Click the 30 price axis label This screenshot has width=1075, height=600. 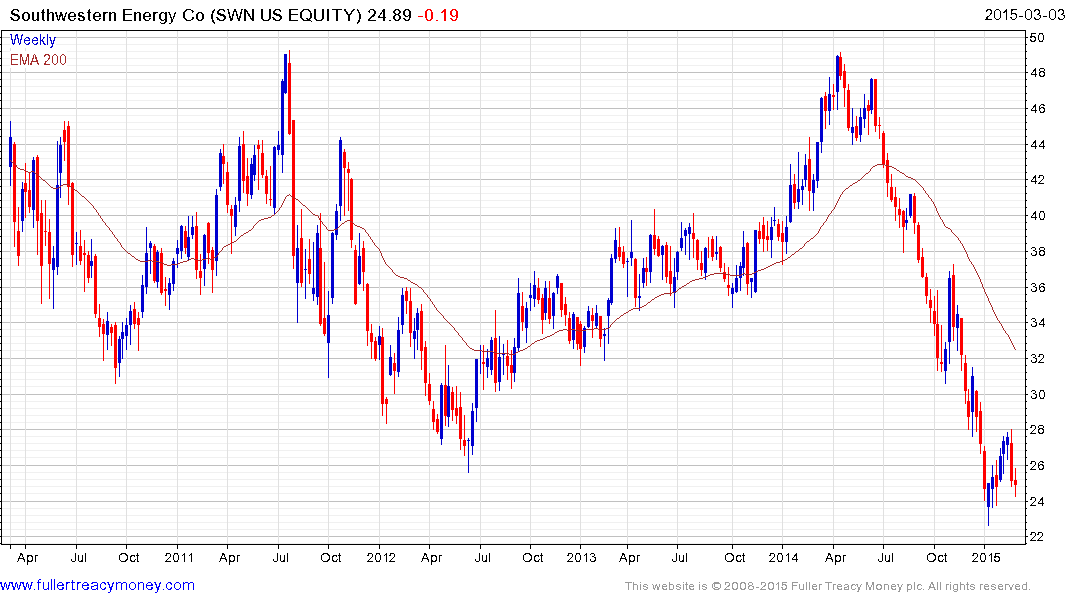click(1037, 394)
